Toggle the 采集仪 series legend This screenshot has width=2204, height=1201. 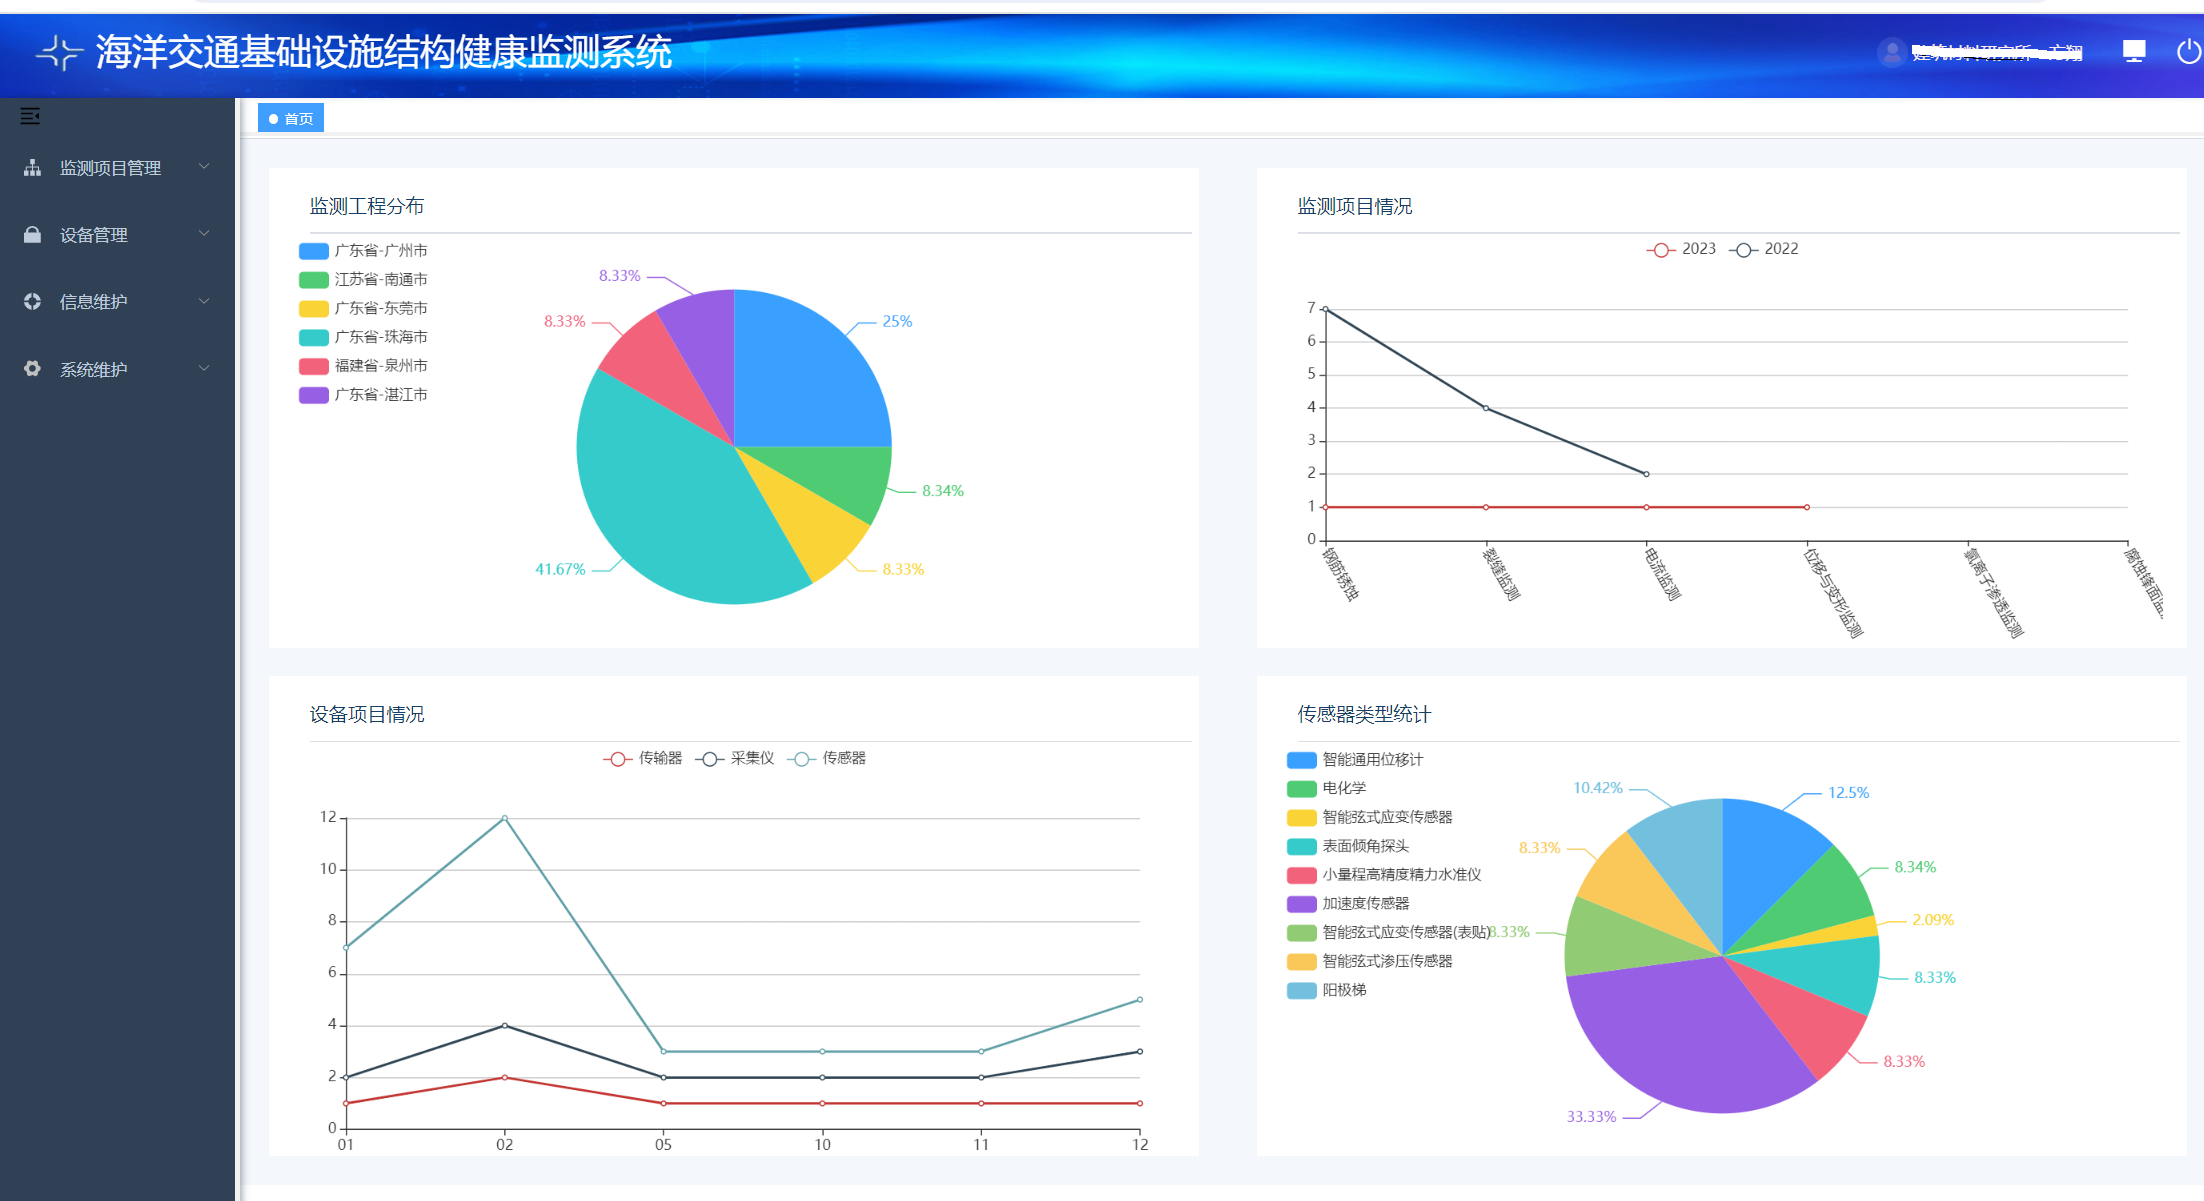click(735, 759)
